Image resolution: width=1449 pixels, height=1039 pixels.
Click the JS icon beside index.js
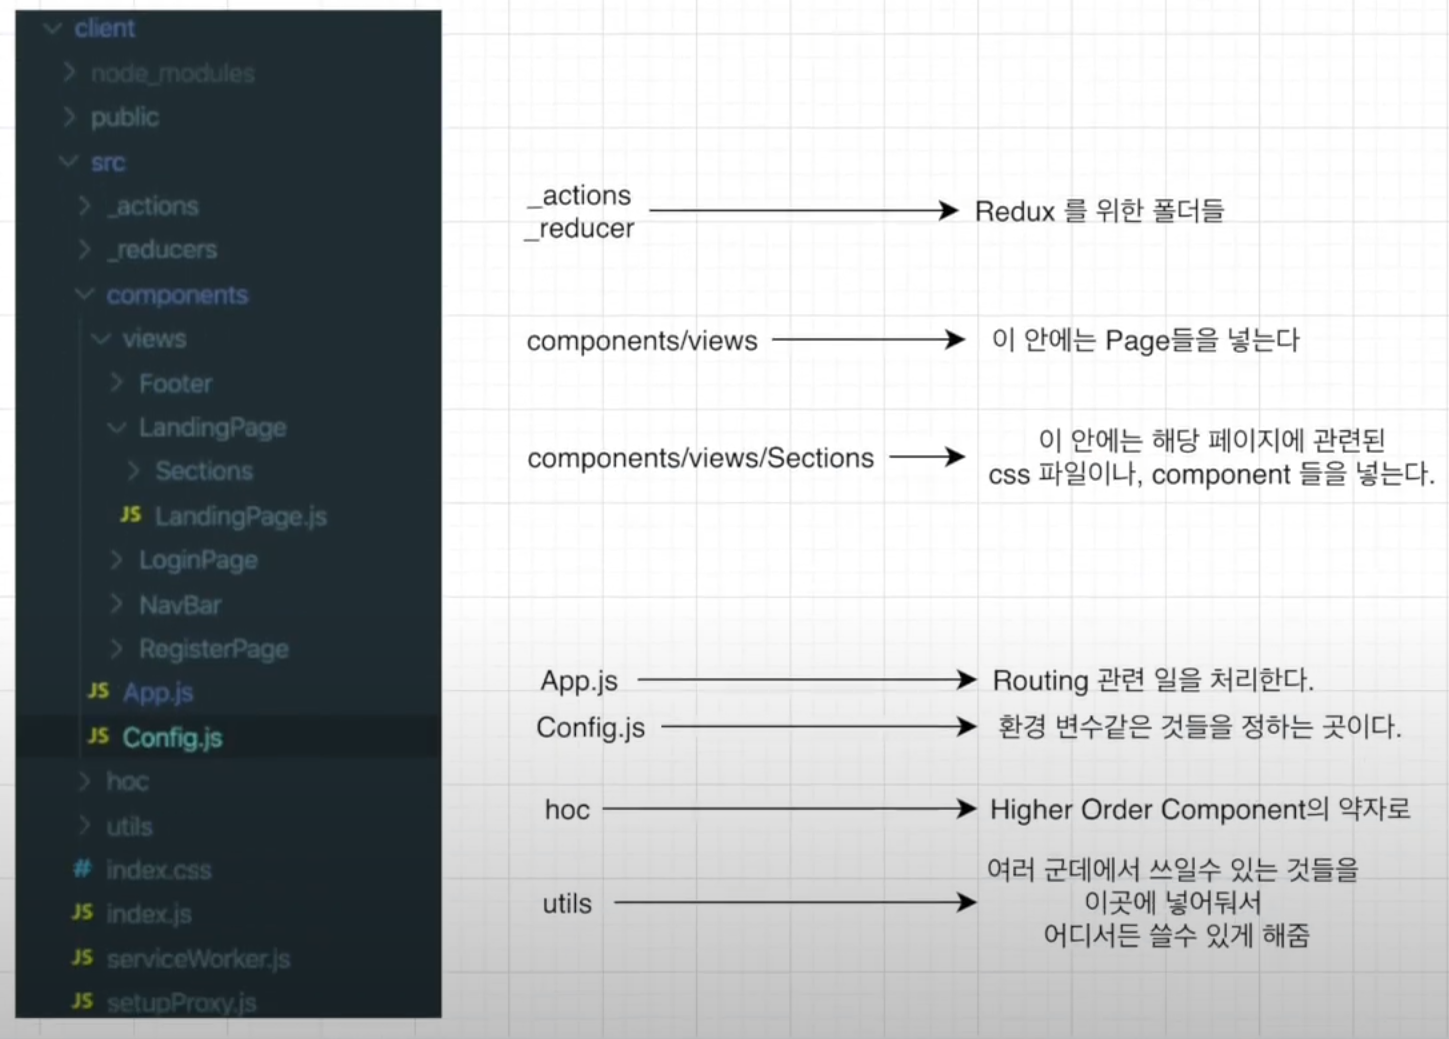coord(83,912)
